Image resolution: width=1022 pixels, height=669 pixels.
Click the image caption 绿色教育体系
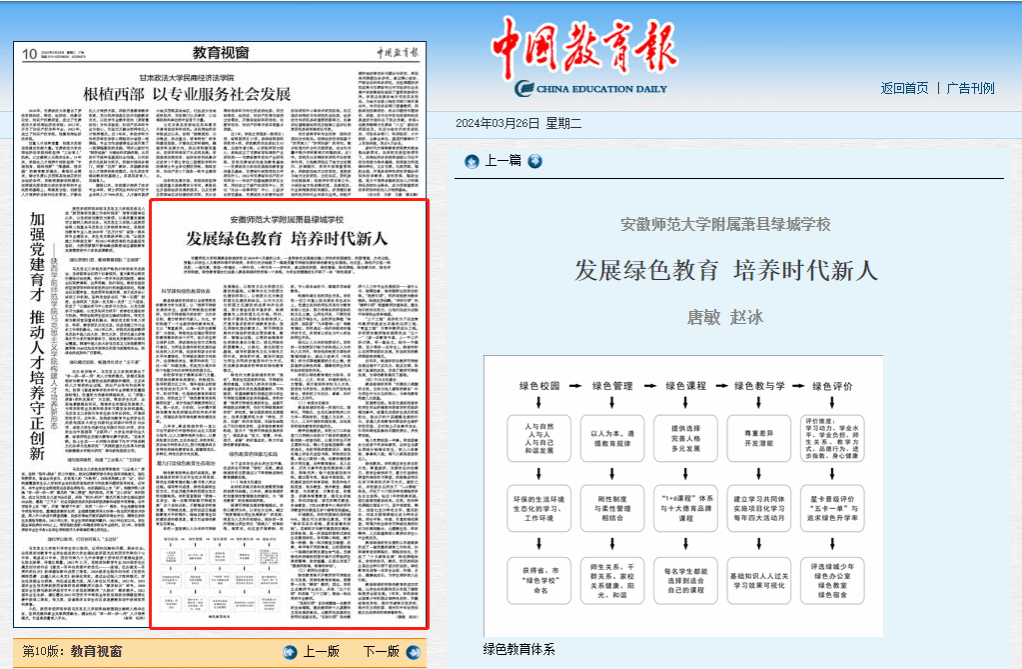[x=519, y=649]
